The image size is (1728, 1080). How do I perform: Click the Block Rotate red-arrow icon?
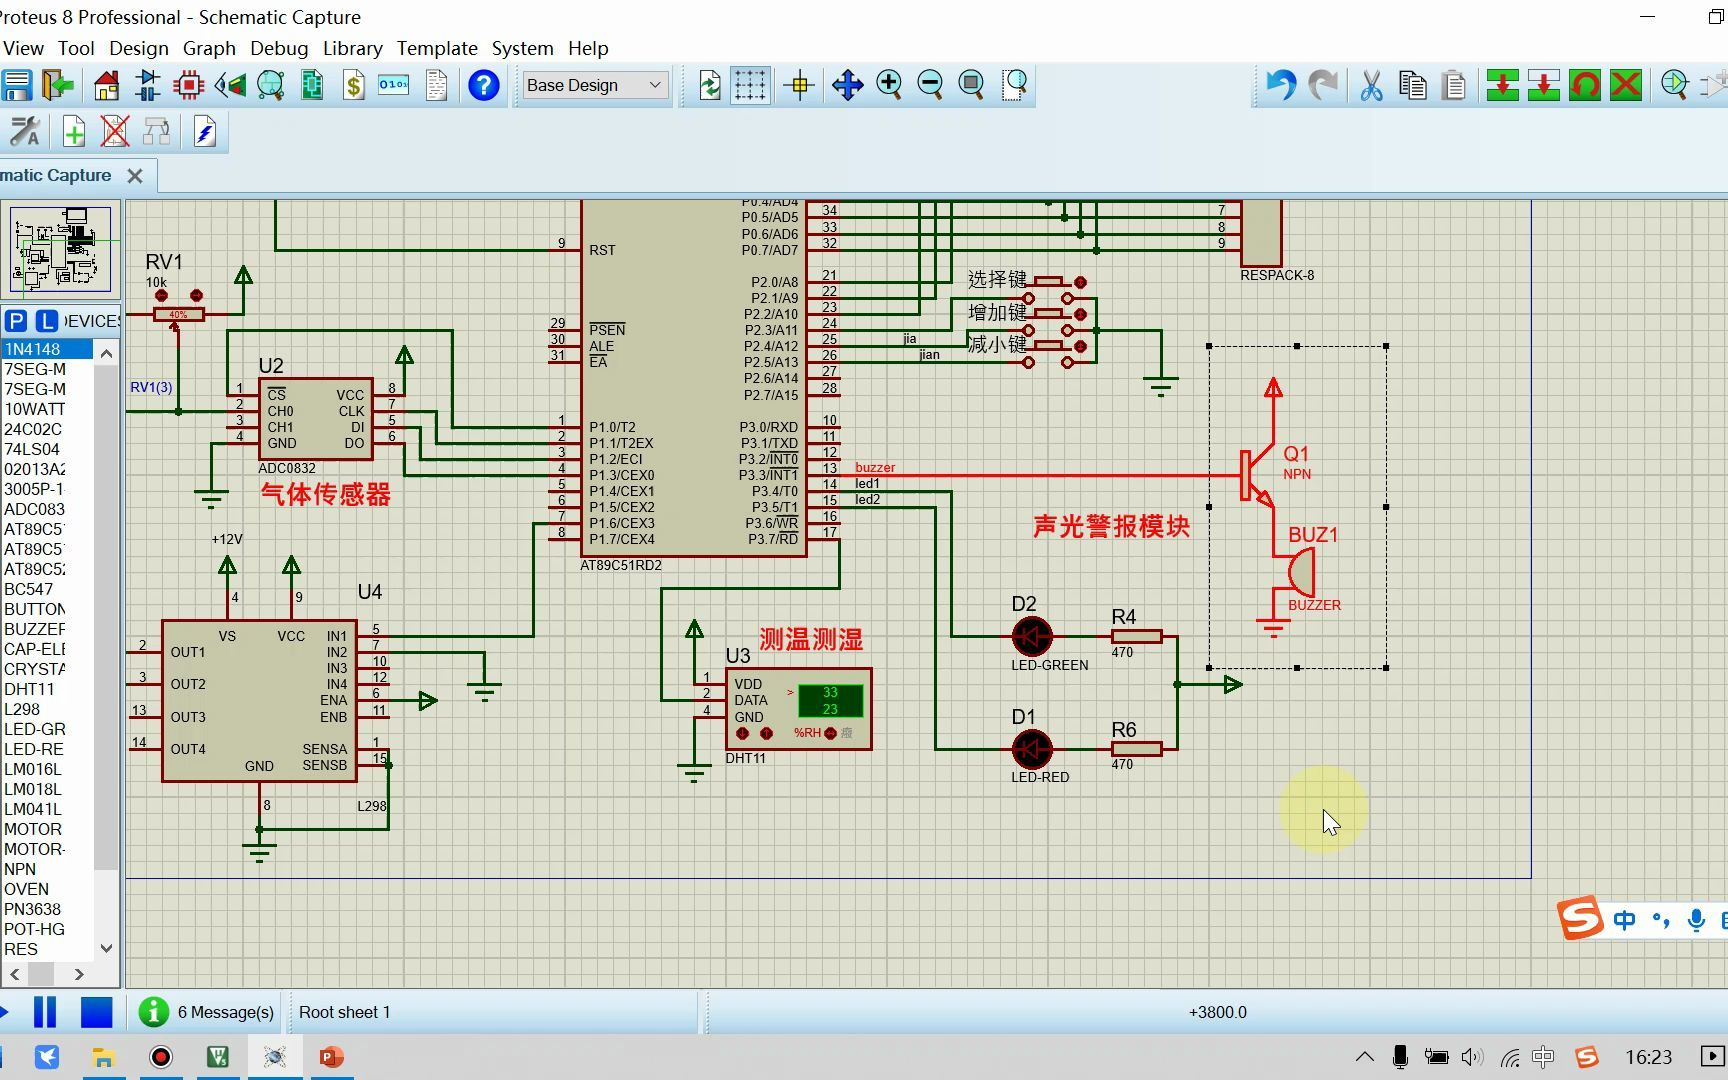[x=1585, y=85]
